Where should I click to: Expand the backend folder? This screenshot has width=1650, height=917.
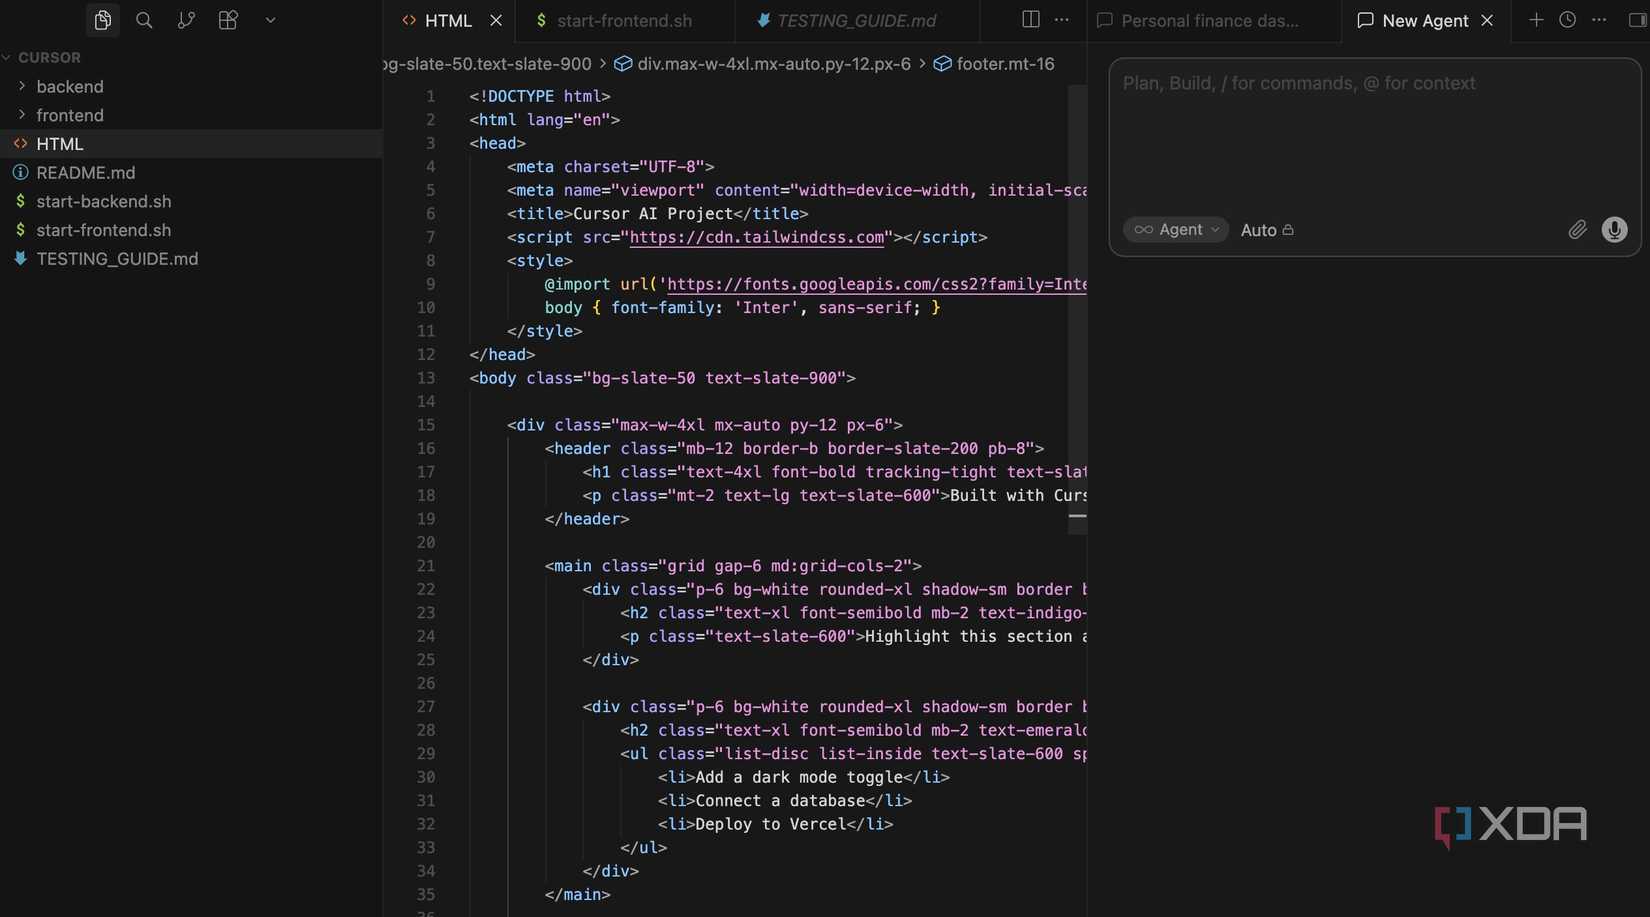[191, 87]
